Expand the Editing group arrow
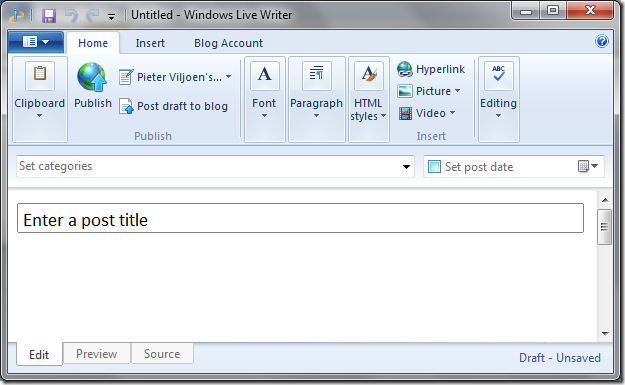This screenshot has width=625, height=385. [498, 116]
